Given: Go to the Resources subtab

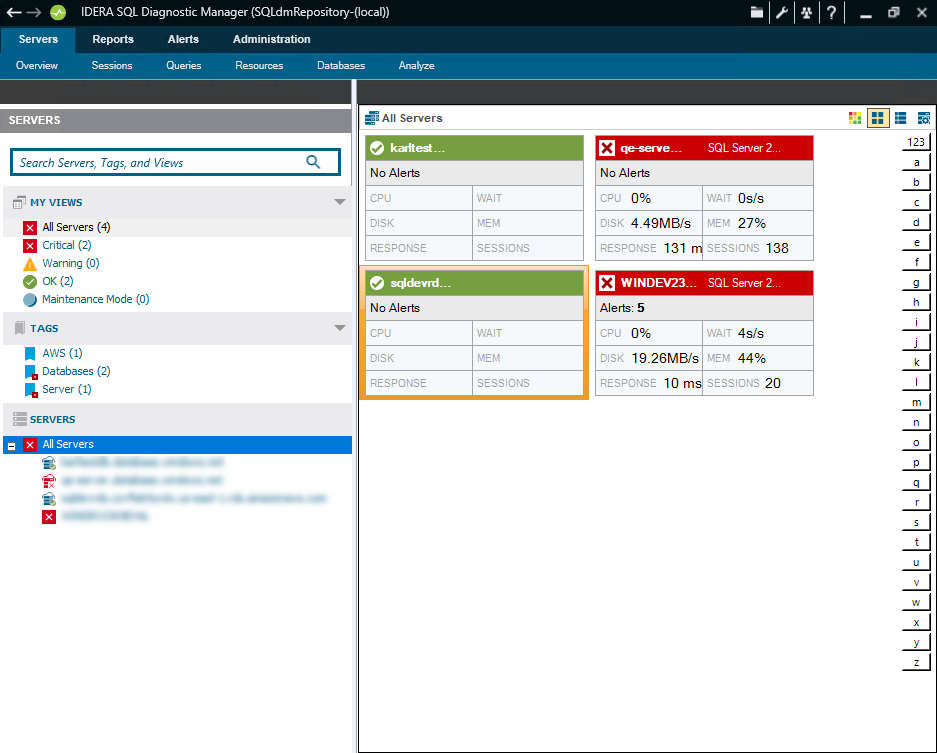Looking at the screenshot, I should 259,66.
